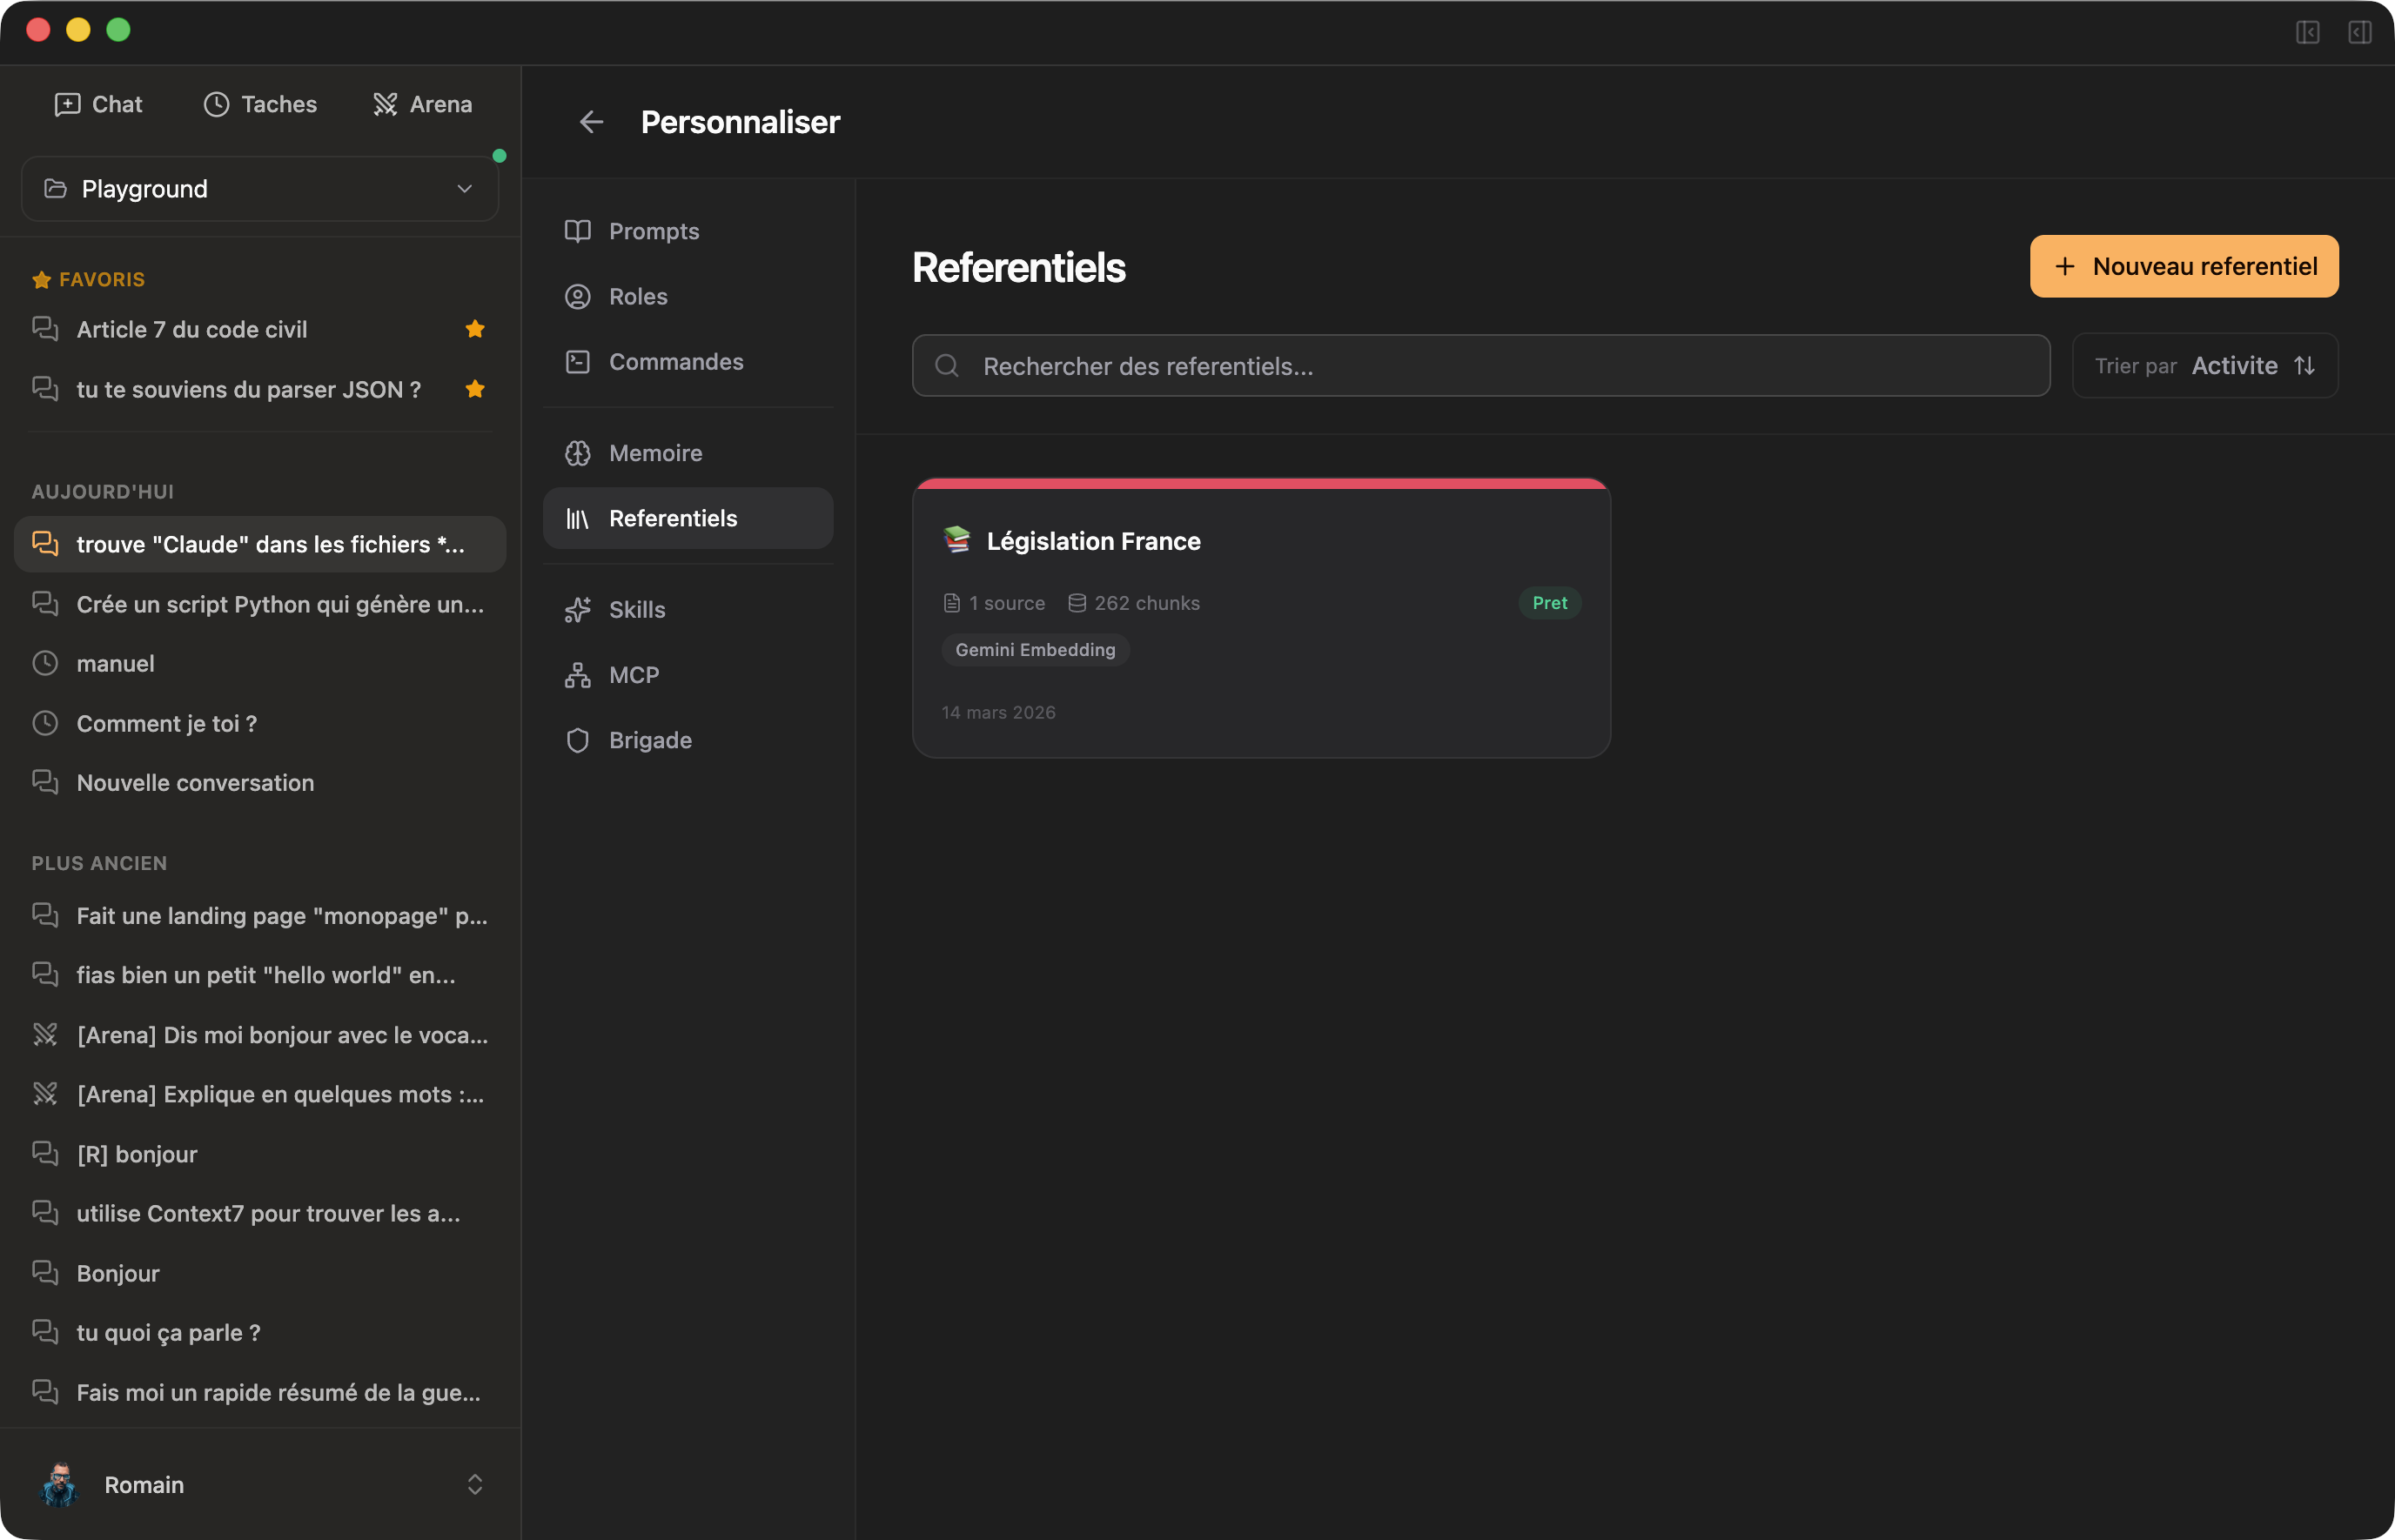
Task: Click the Législation France books icon
Action: (957, 540)
